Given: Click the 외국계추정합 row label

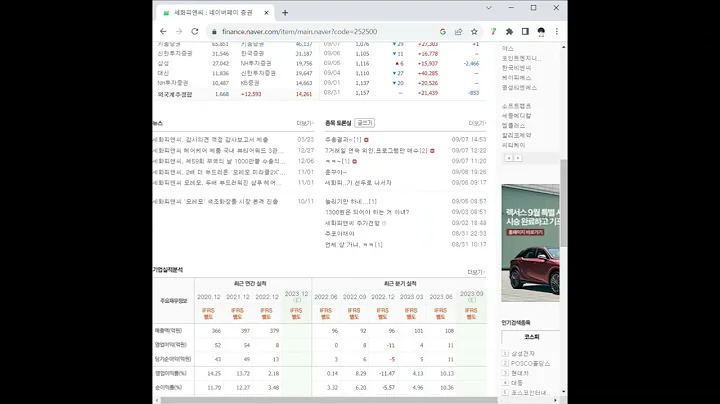Looking at the screenshot, I should coord(175,95).
